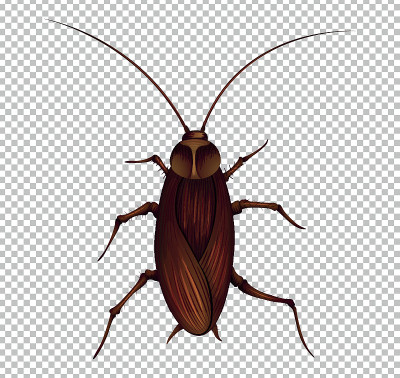Click the right hind leg knee joint
The width and height of the screenshot is (400, 378).
pyautogui.click(x=291, y=303)
